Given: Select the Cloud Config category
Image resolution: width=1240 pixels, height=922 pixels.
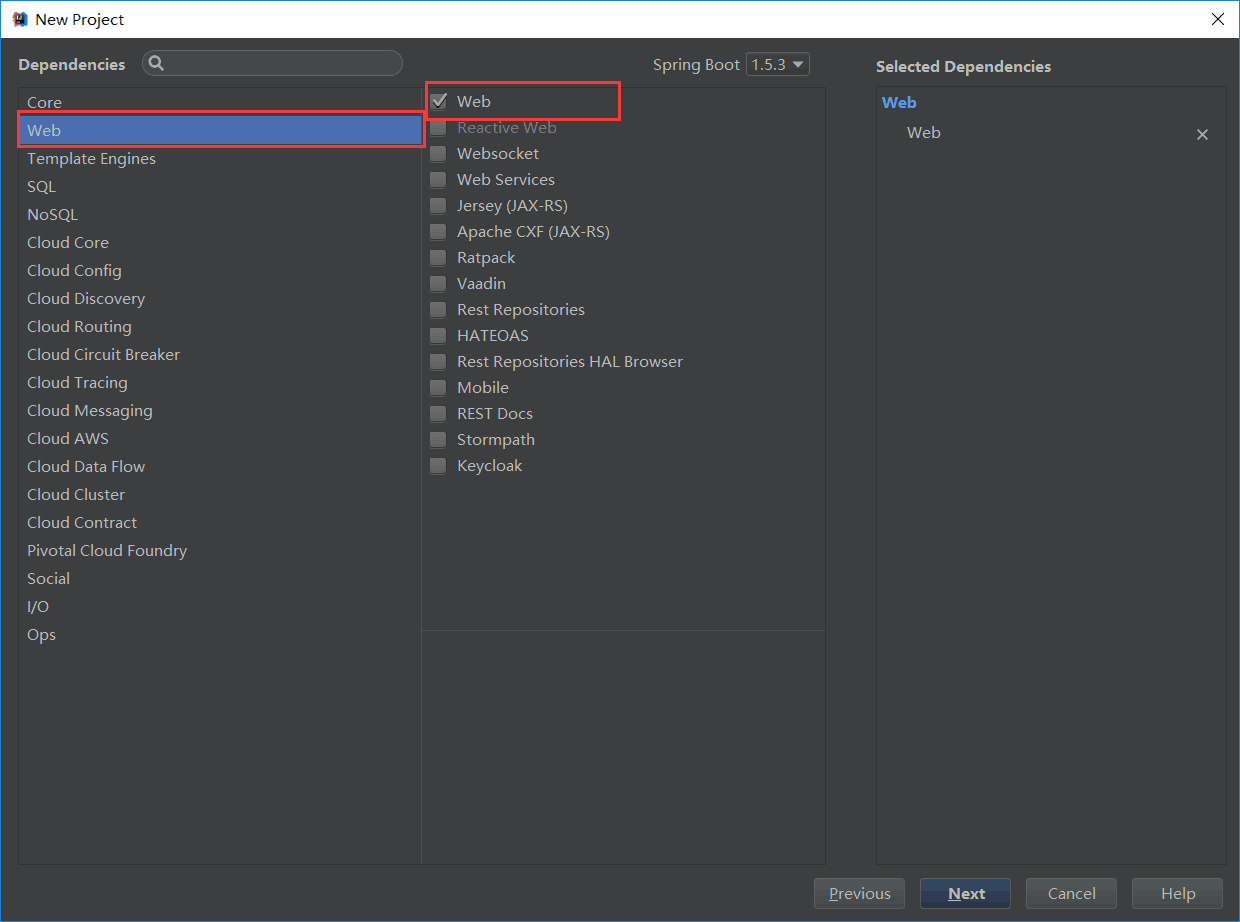Looking at the screenshot, I should point(220,270).
